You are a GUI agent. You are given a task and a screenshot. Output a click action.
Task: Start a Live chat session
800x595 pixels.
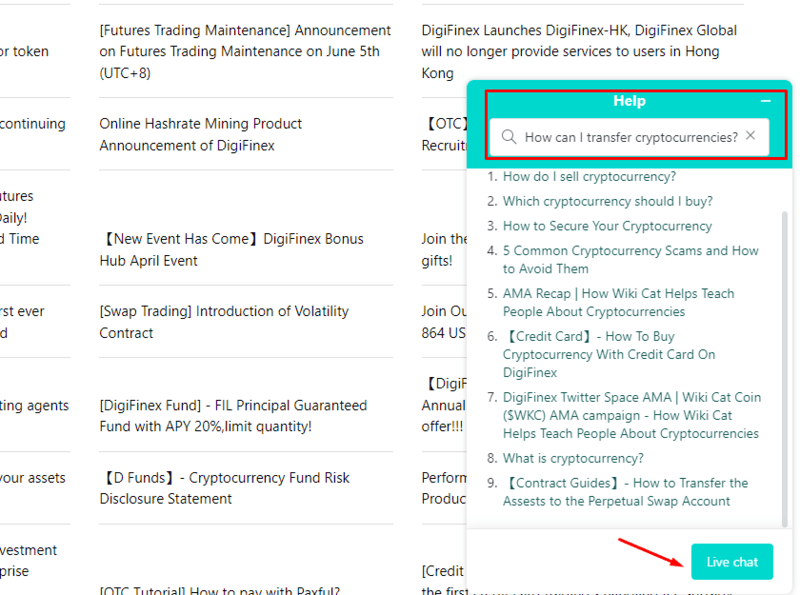pos(732,562)
